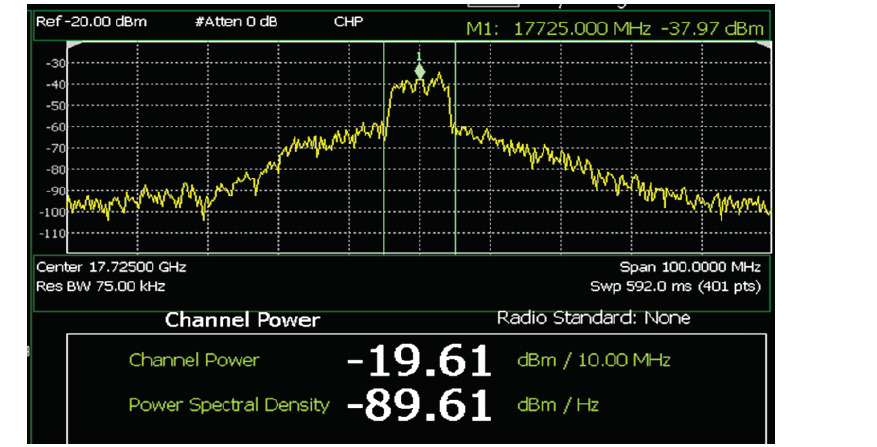Select the dBm / Hz unit label

558,404
